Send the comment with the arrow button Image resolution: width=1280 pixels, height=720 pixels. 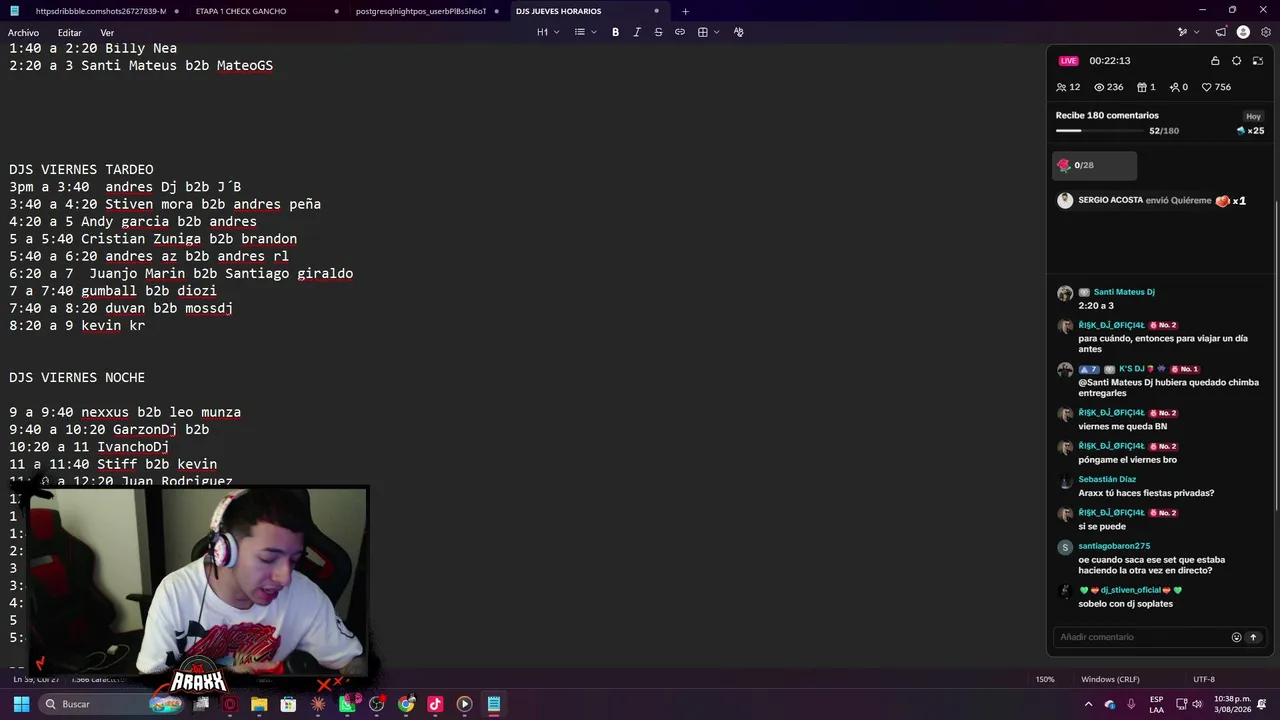pos(1253,637)
